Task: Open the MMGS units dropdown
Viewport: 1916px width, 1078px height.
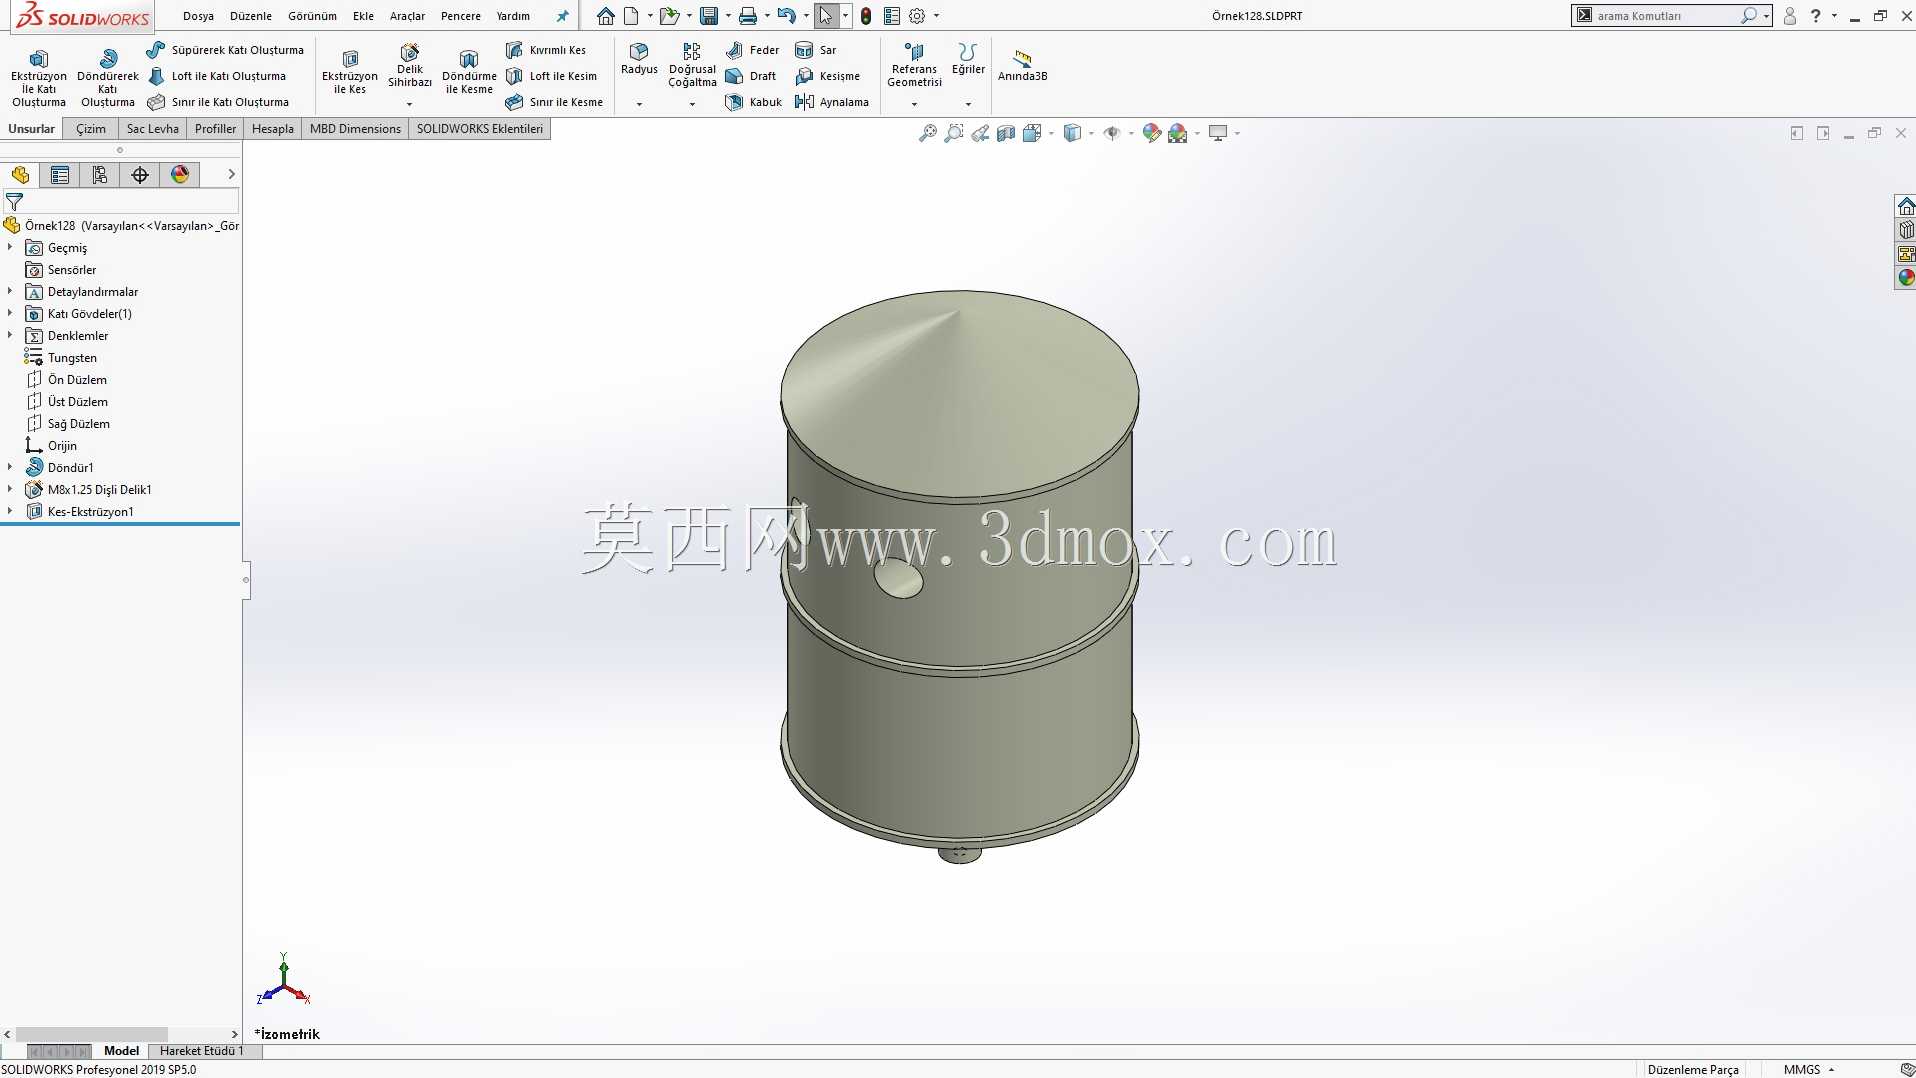Action: tap(1809, 1069)
